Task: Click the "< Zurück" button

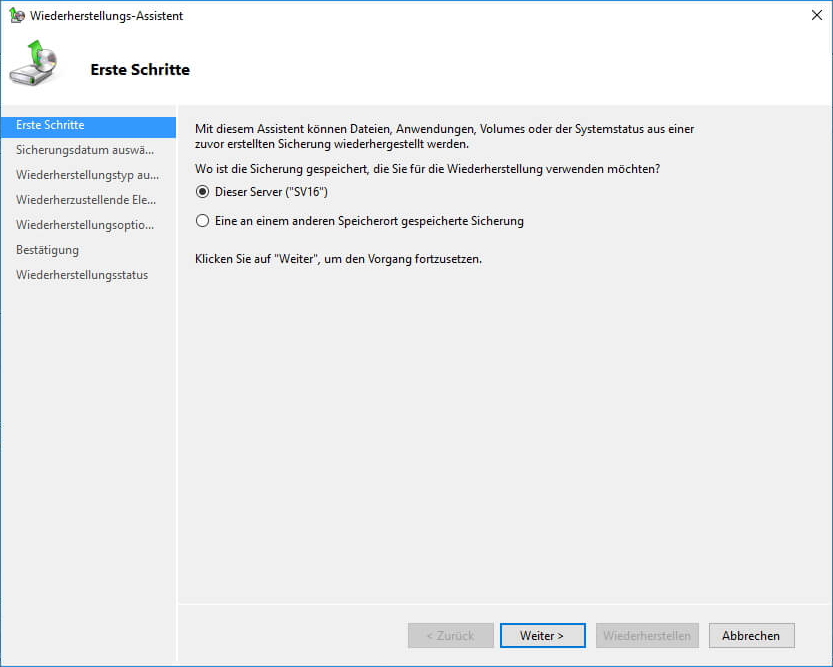Action: tap(450, 636)
